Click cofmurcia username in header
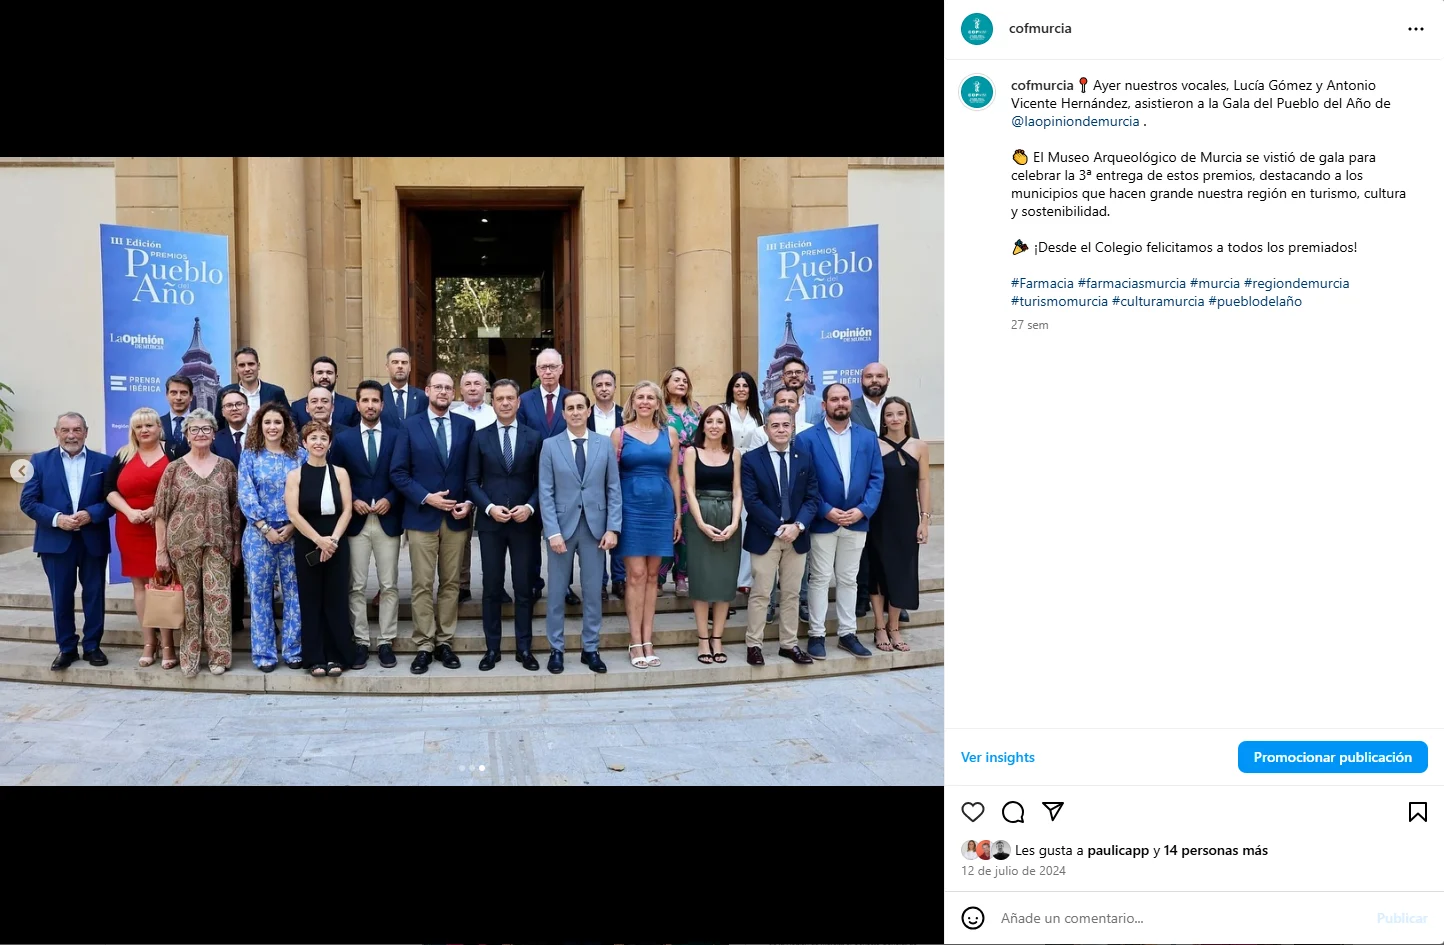The height and width of the screenshot is (945, 1444). click(x=1040, y=28)
